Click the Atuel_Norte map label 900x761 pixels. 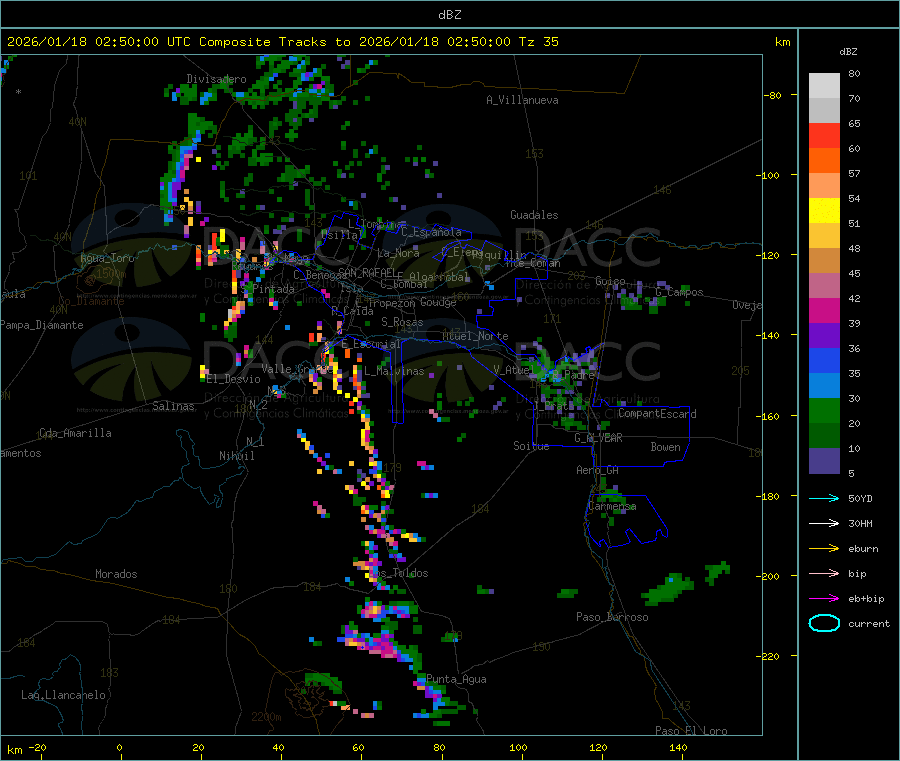pyautogui.click(x=475, y=336)
